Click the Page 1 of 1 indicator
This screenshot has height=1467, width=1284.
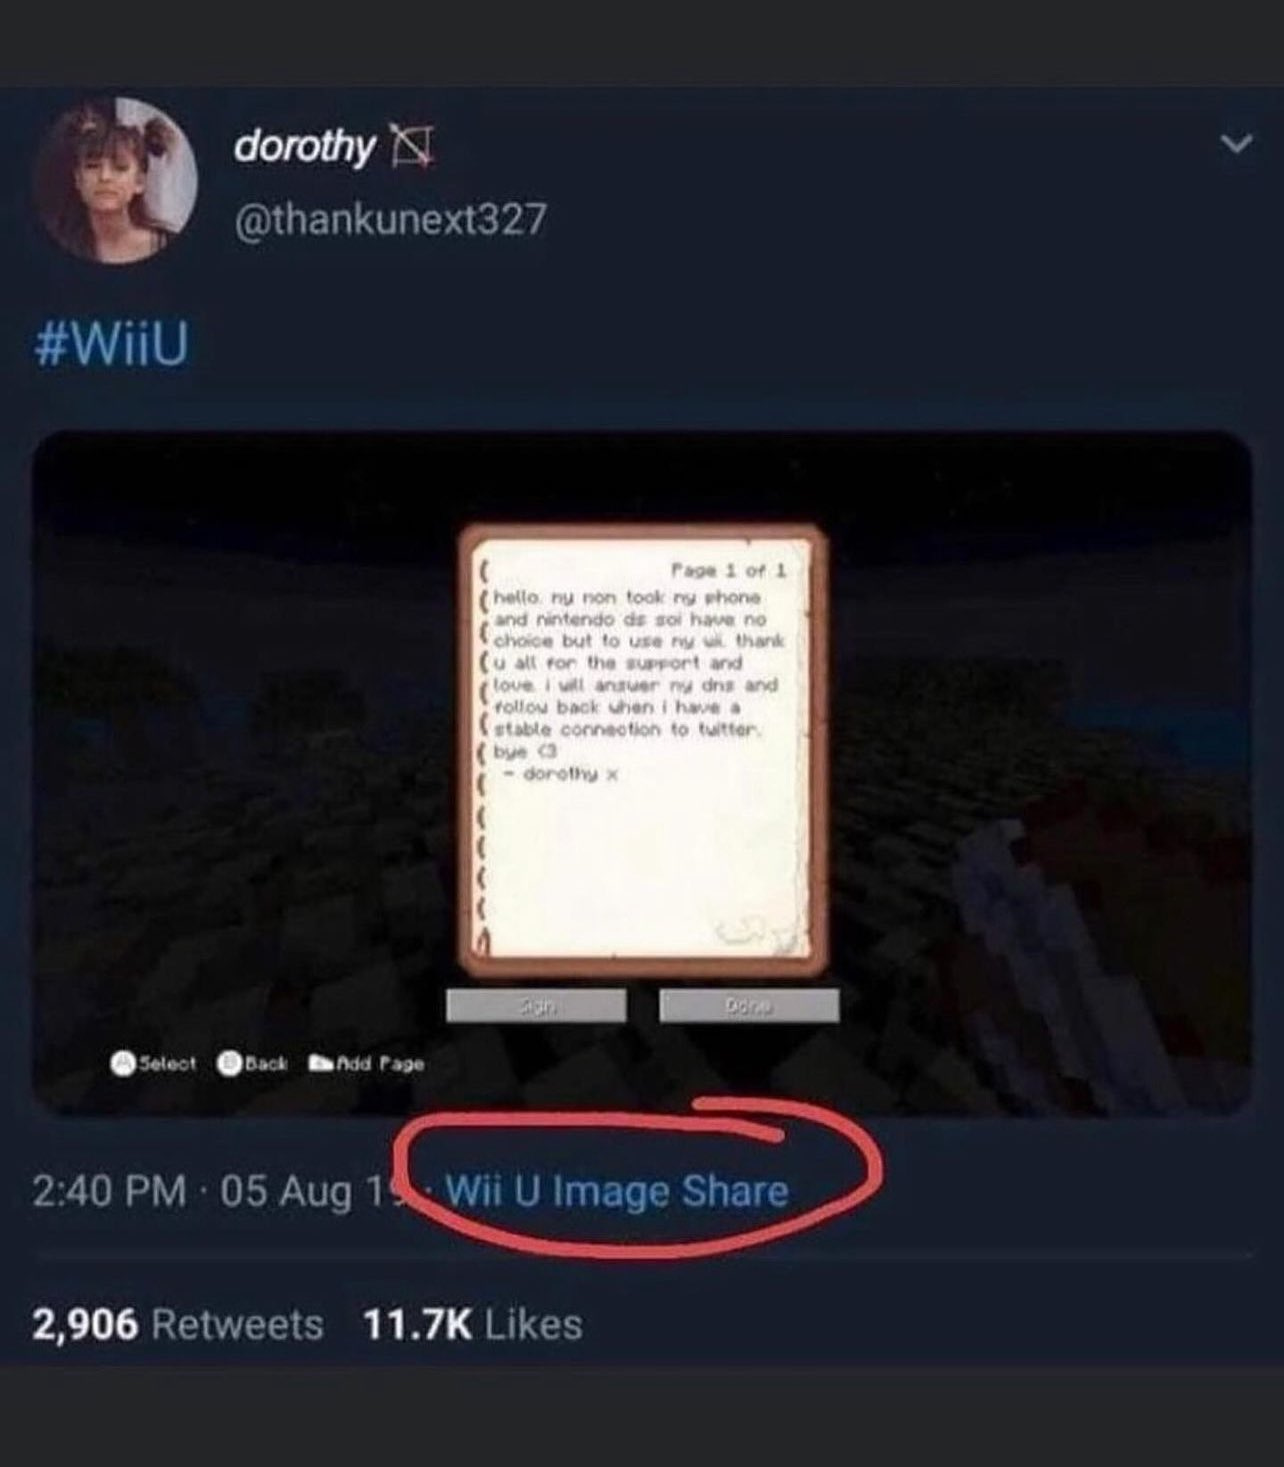(x=728, y=571)
